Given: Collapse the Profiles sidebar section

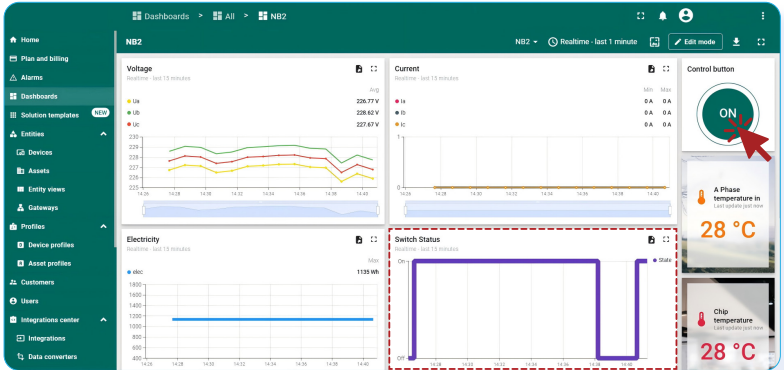Looking at the screenshot, I should (104, 226).
